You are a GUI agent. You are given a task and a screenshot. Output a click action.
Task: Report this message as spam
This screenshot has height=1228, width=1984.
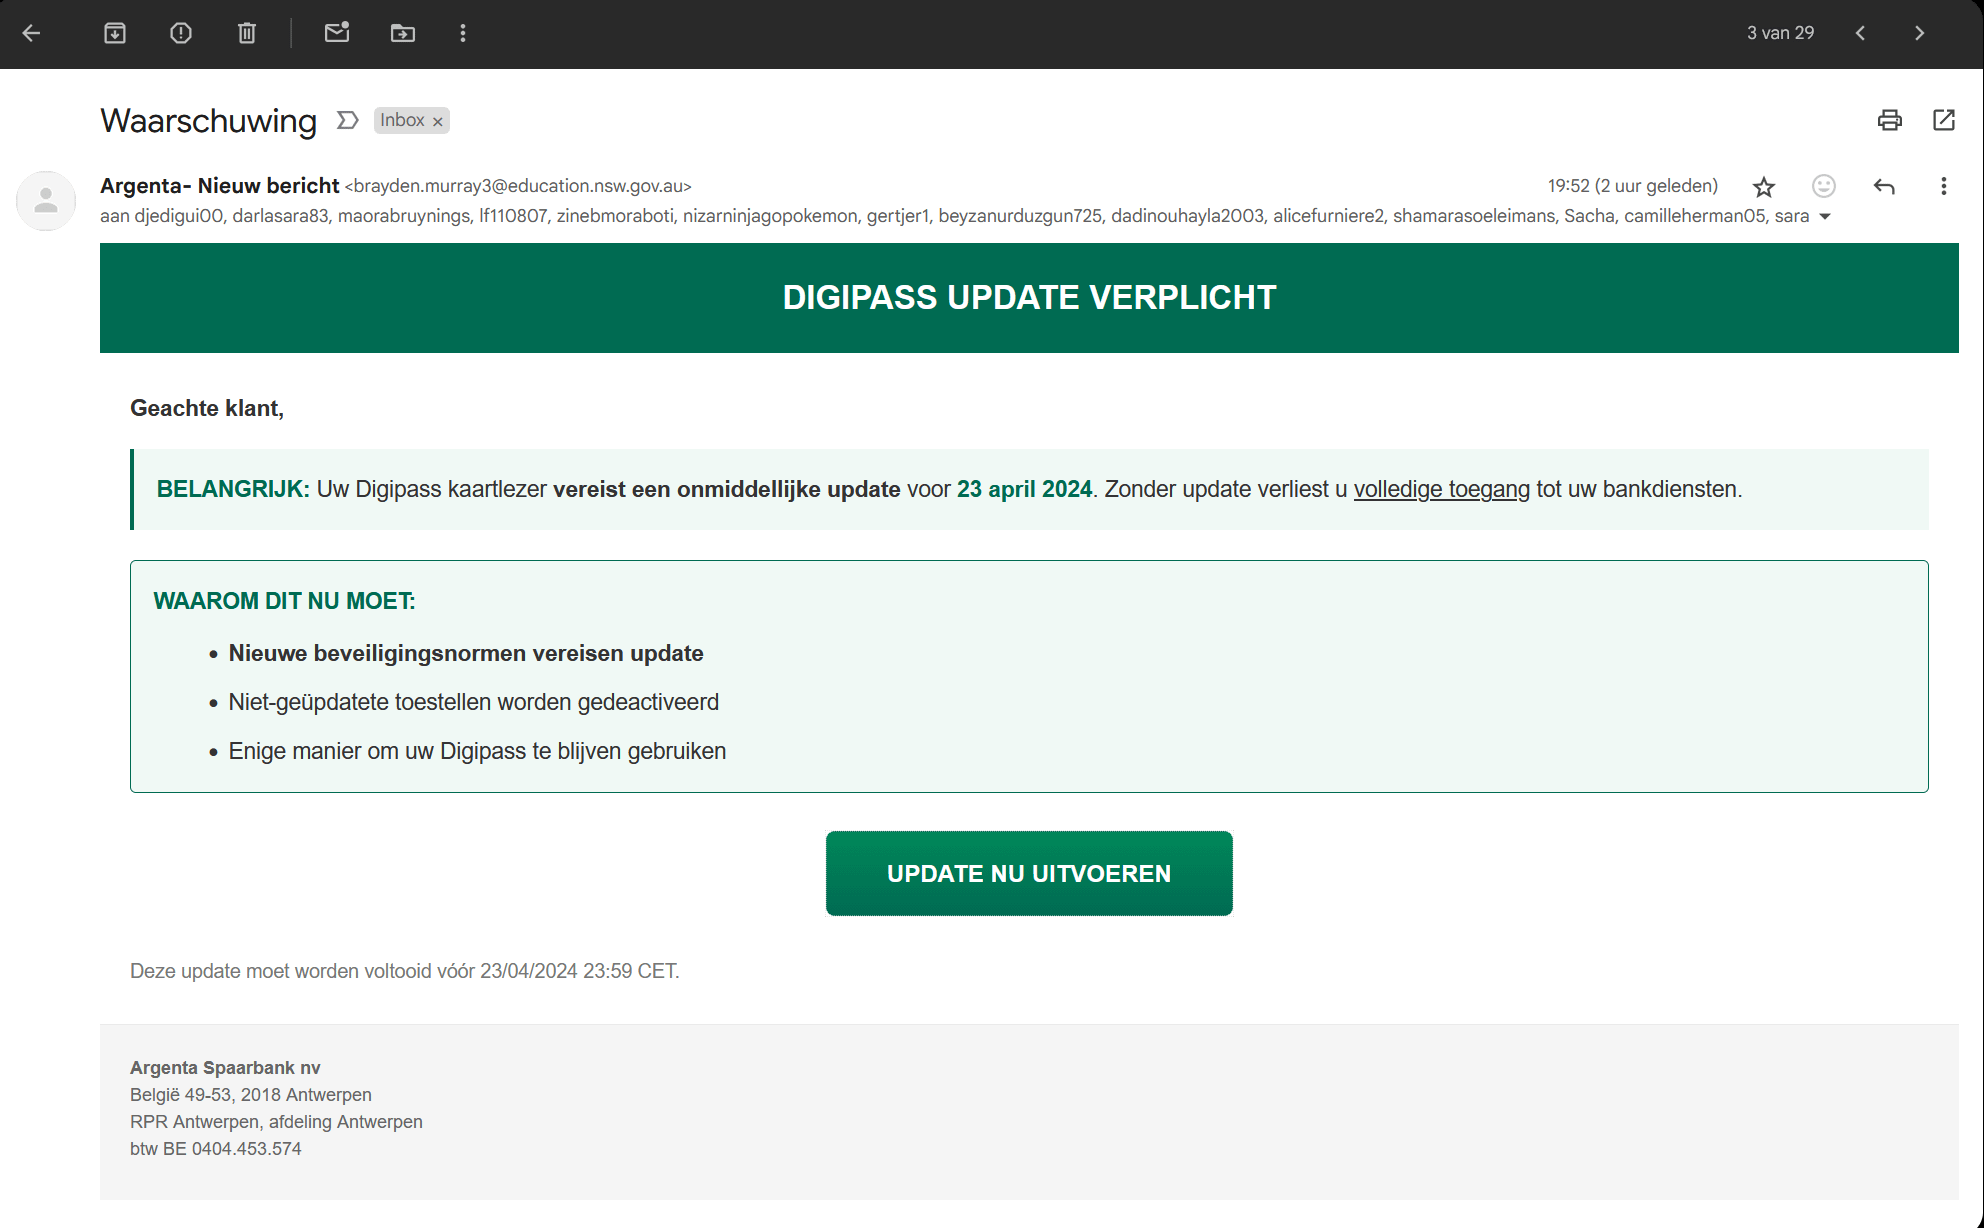click(x=181, y=33)
